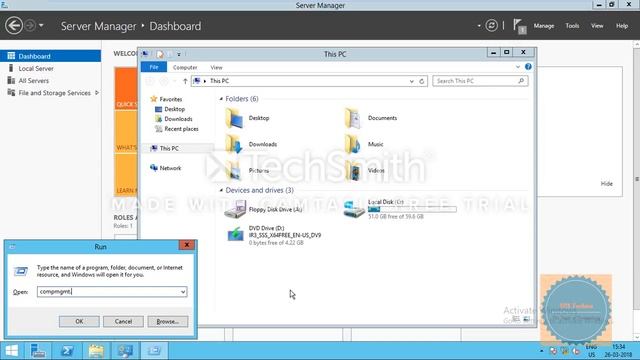Click Browse in the Run dialog
The width and height of the screenshot is (640, 360).
click(168, 321)
